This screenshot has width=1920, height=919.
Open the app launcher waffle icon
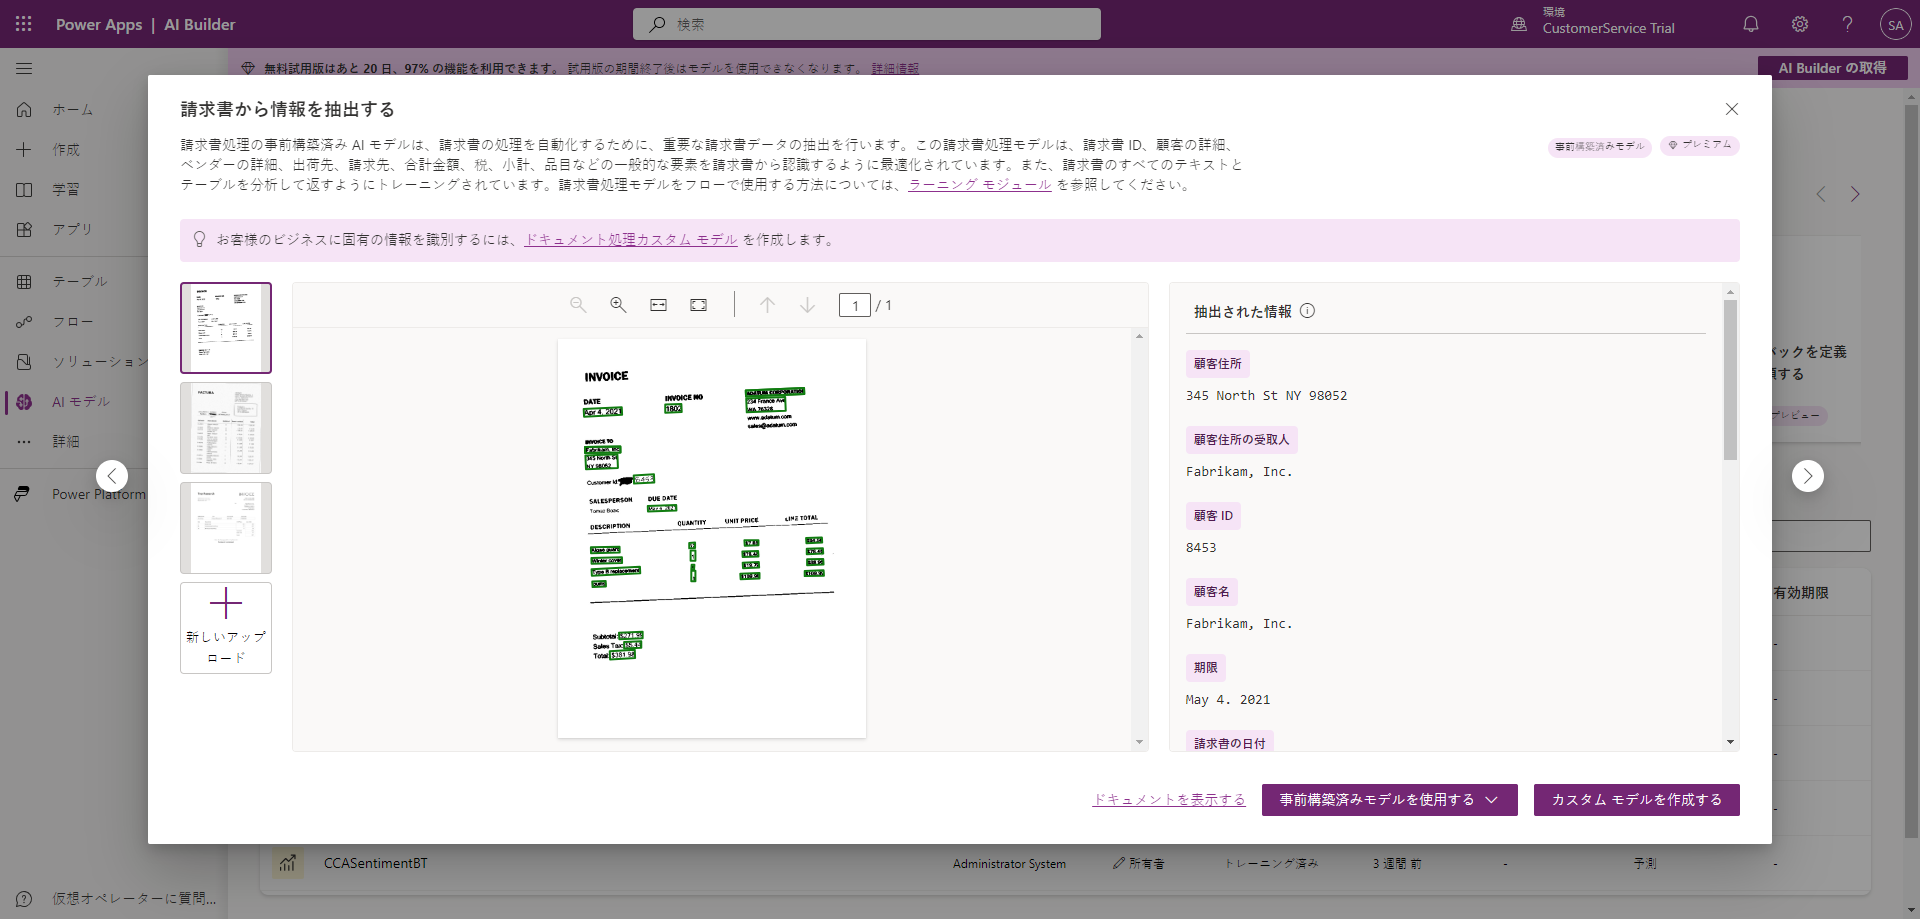(24, 24)
